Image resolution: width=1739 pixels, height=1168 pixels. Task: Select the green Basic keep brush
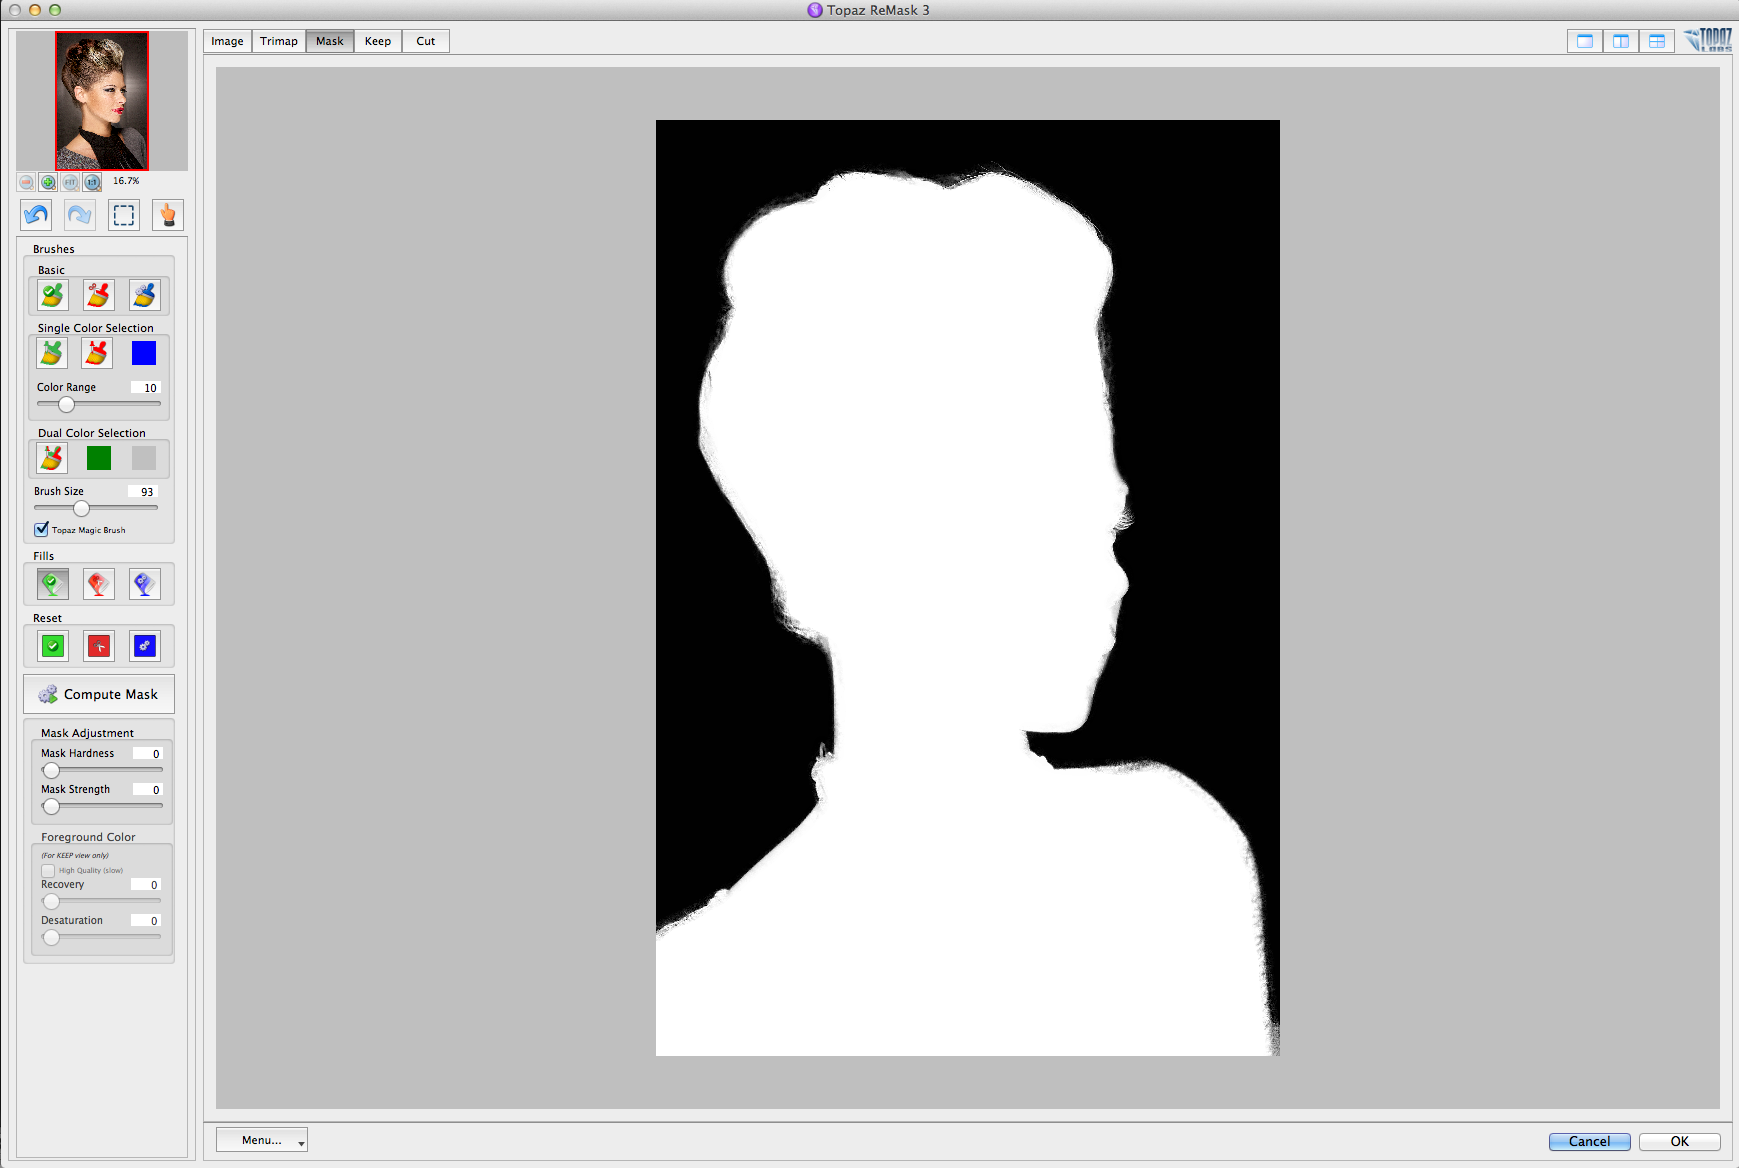click(52, 295)
